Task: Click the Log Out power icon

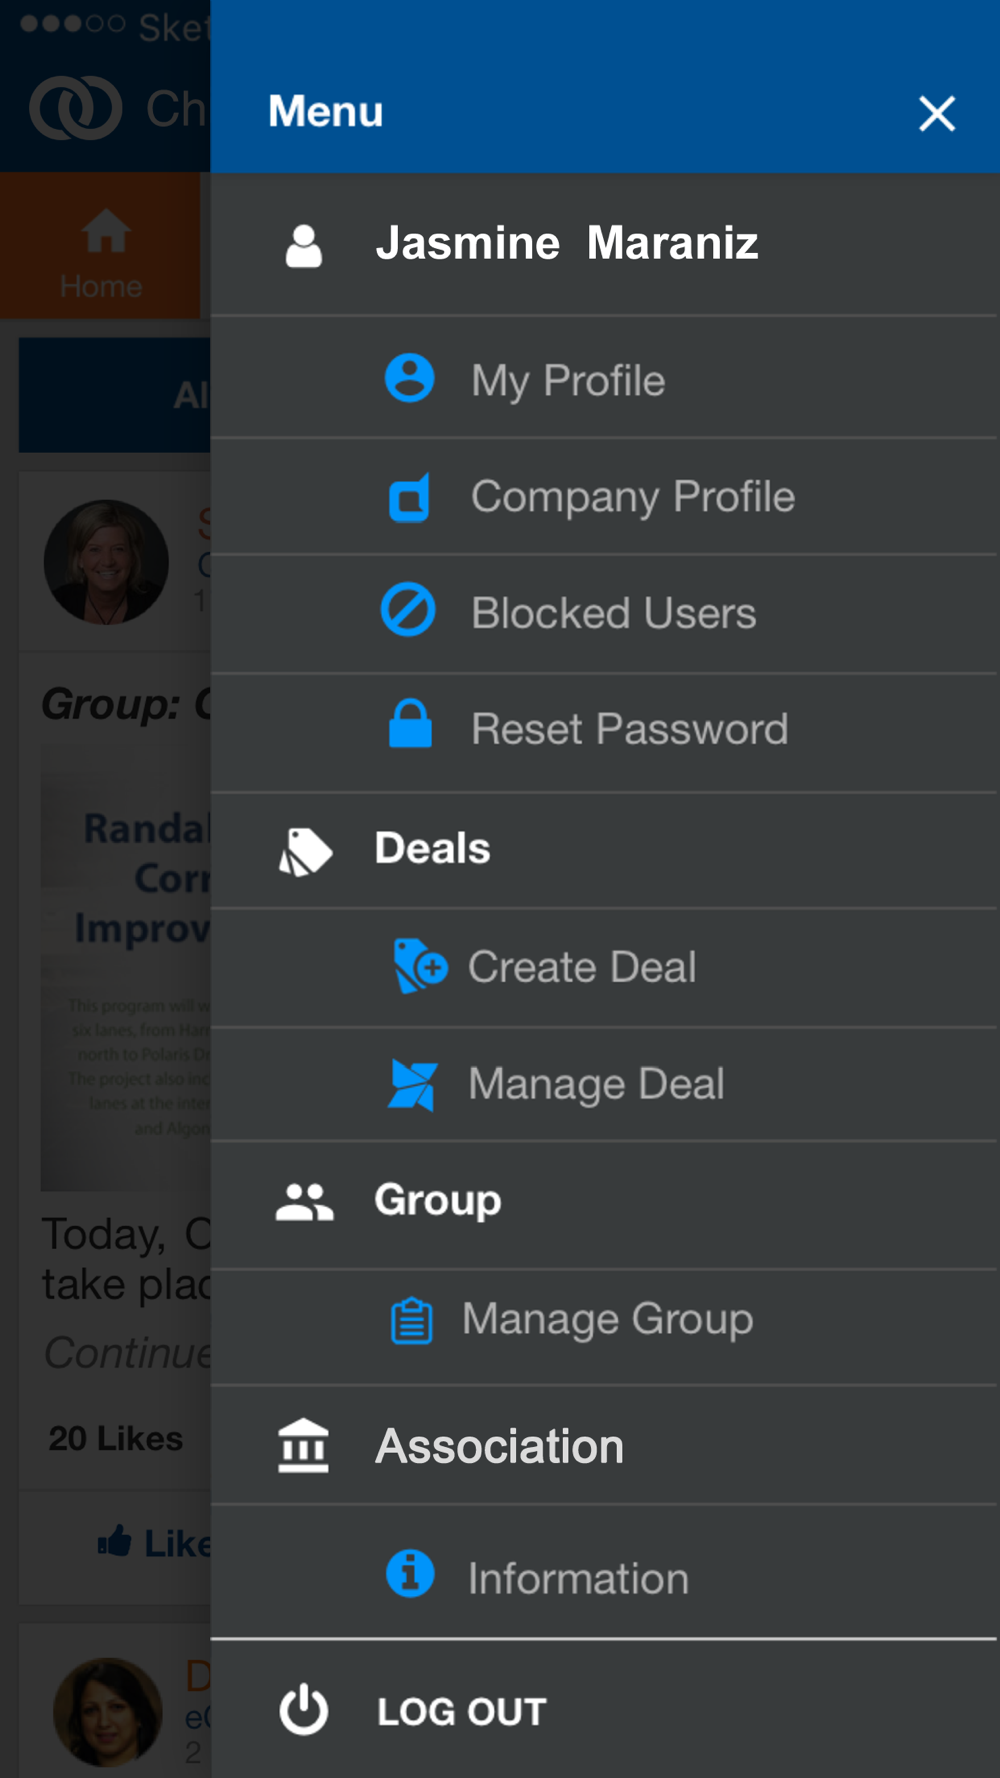Action: pyautogui.click(x=304, y=1710)
